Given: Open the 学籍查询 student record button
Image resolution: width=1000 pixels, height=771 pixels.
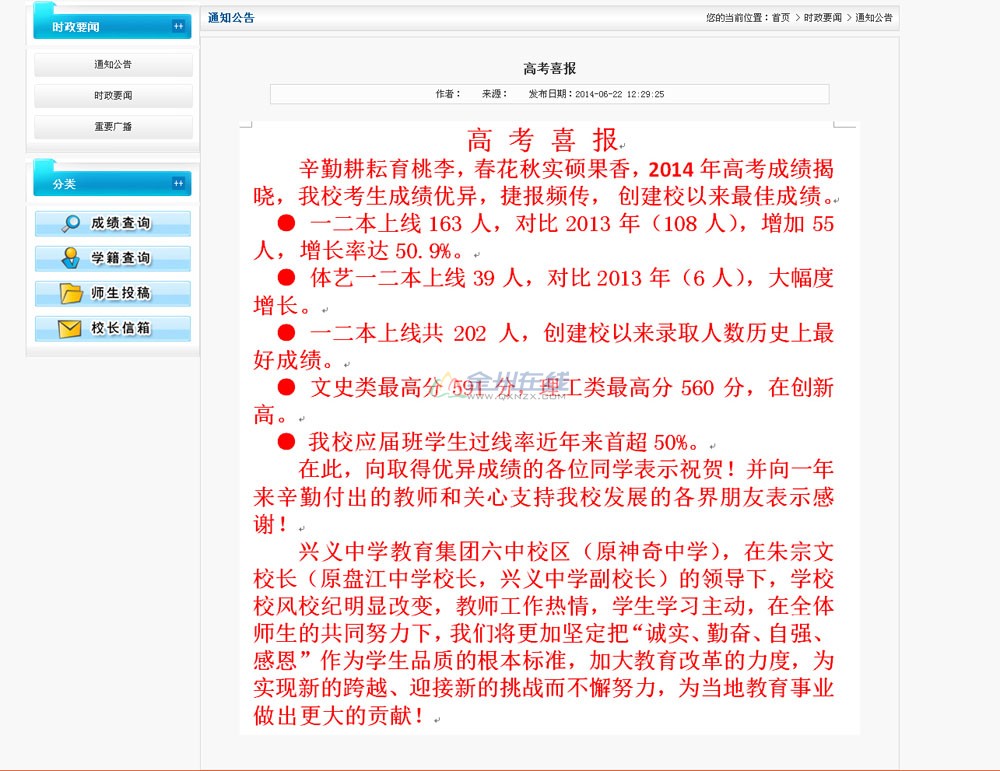Looking at the screenshot, I should (113, 258).
